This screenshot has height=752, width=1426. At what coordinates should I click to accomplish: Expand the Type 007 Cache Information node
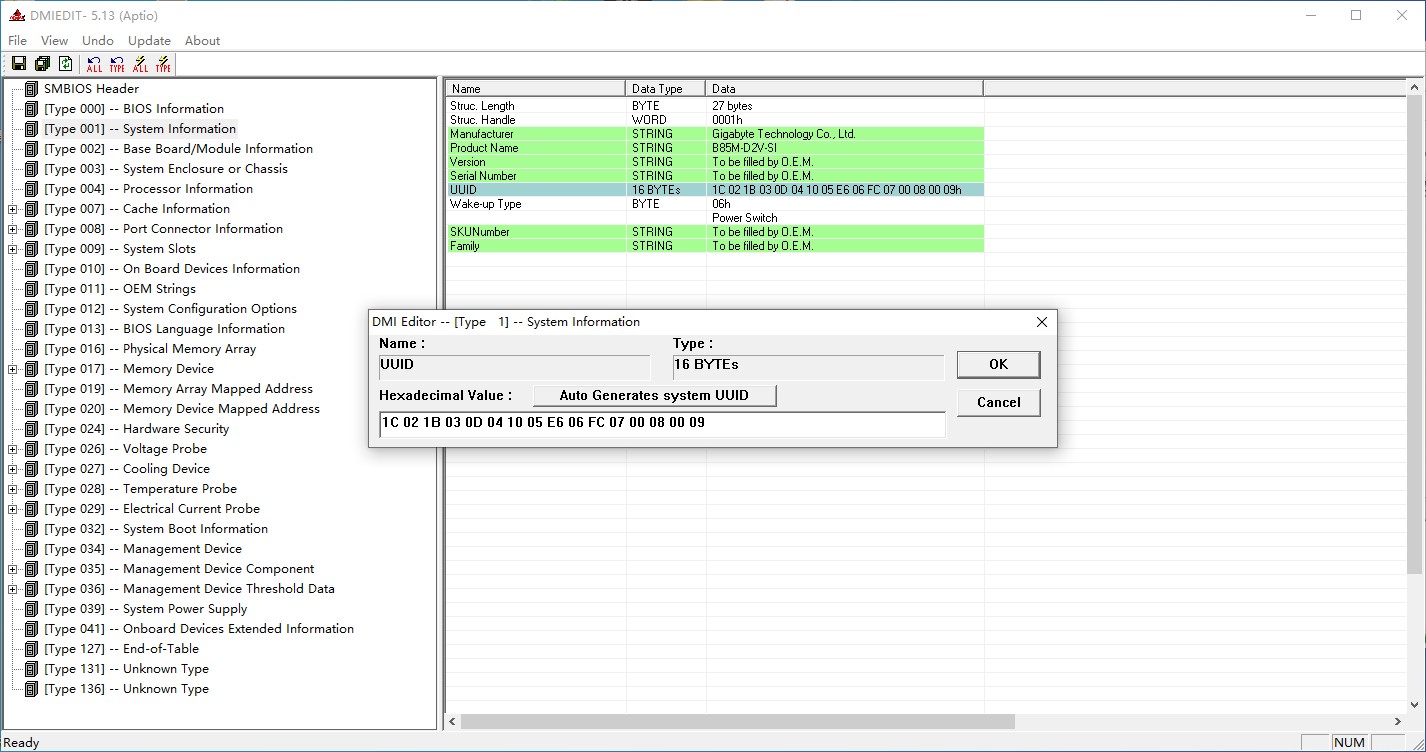12,209
